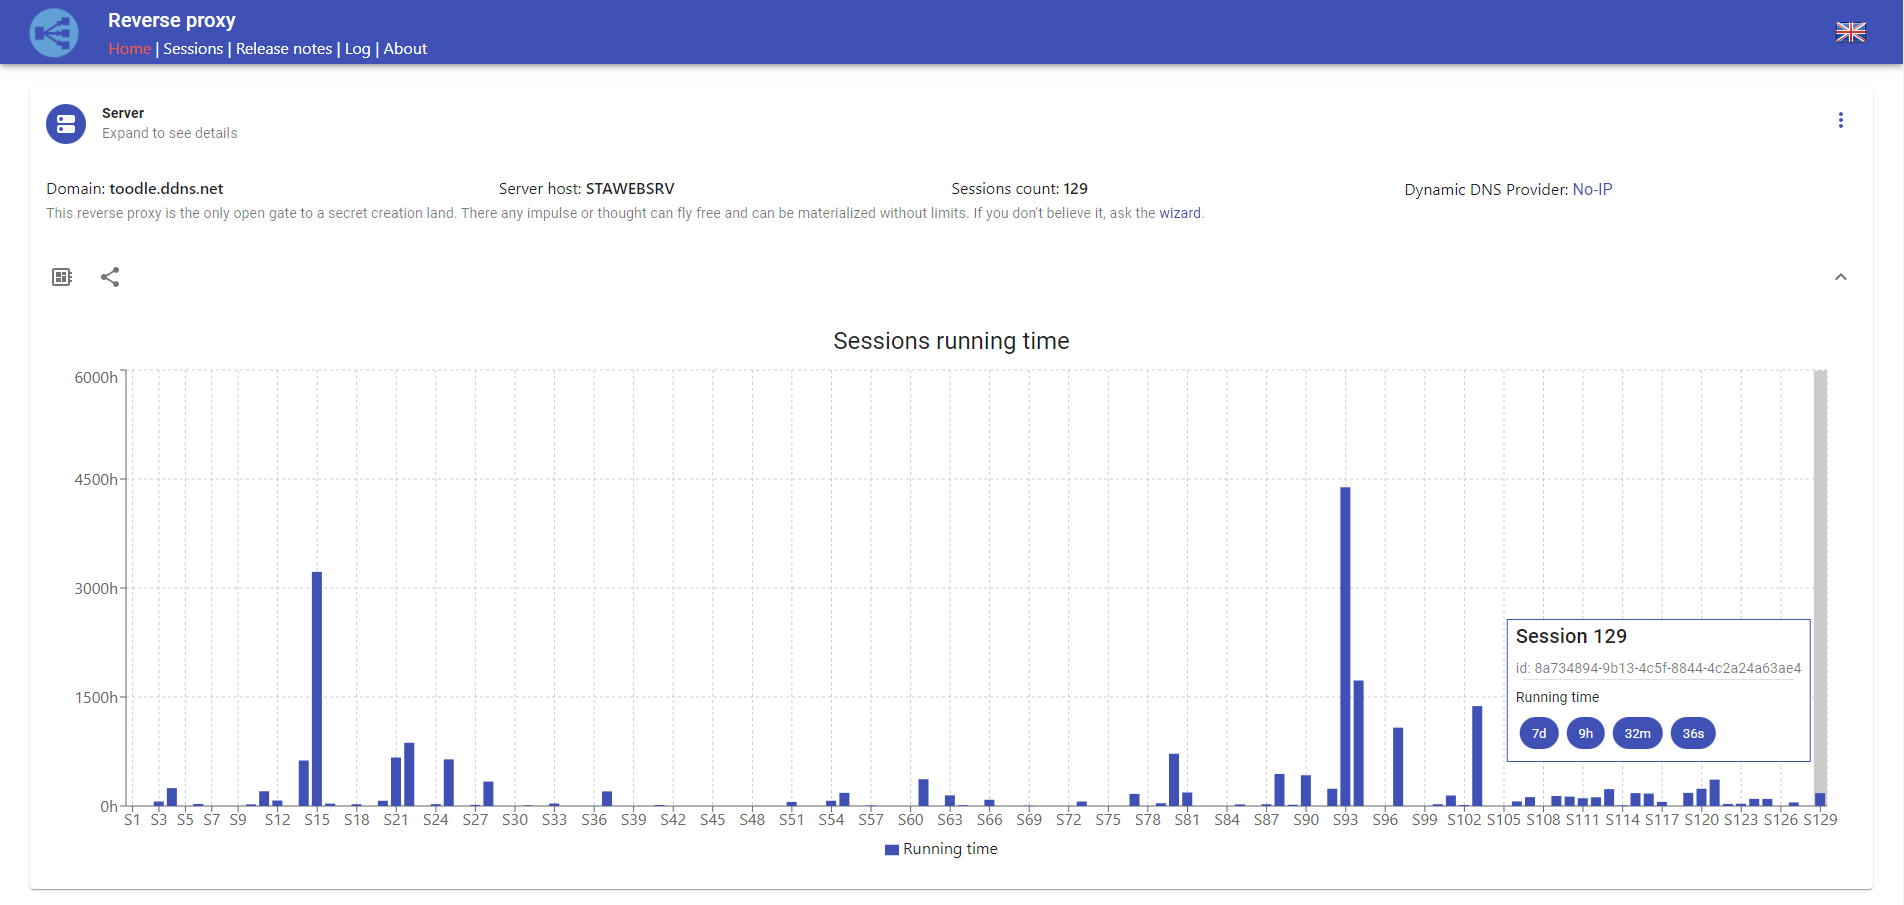Image resolution: width=1904 pixels, height=905 pixels.
Task: Click the S45 x-axis label
Action: click(712, 820)
